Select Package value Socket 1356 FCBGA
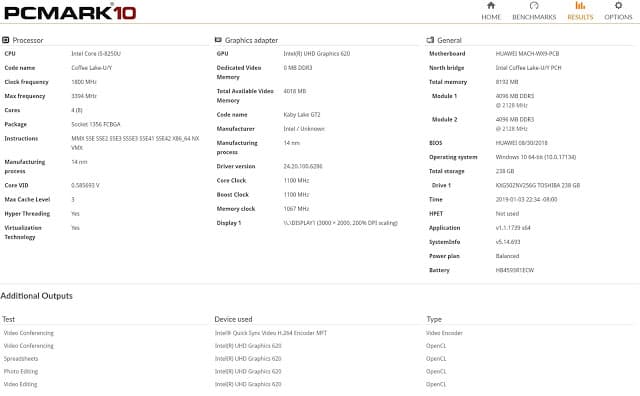 click(96, 124)
